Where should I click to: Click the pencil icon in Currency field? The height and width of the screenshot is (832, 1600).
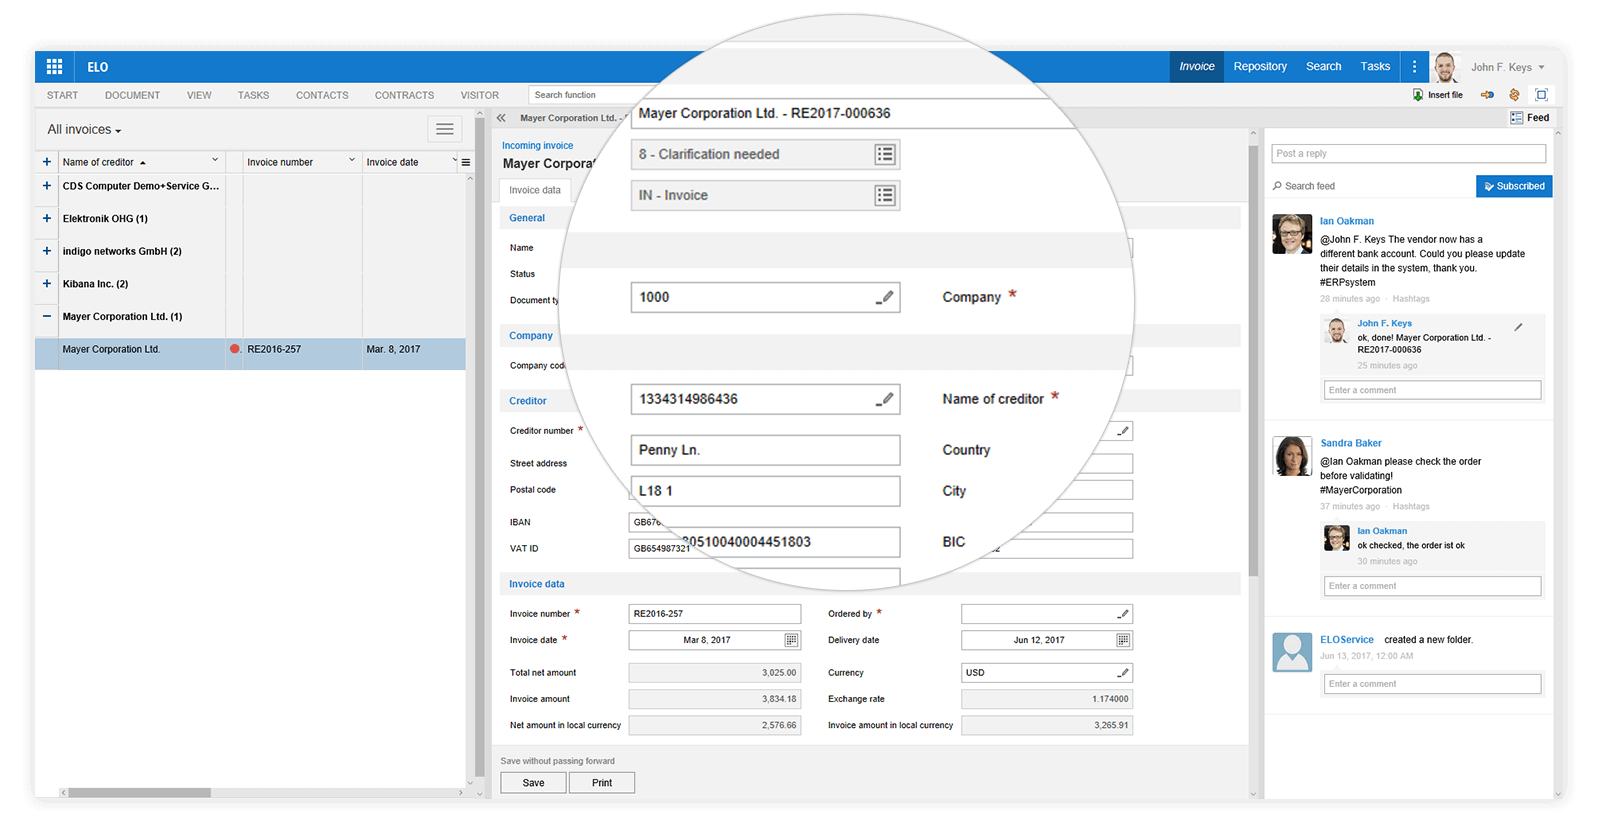pos(1123,673)
